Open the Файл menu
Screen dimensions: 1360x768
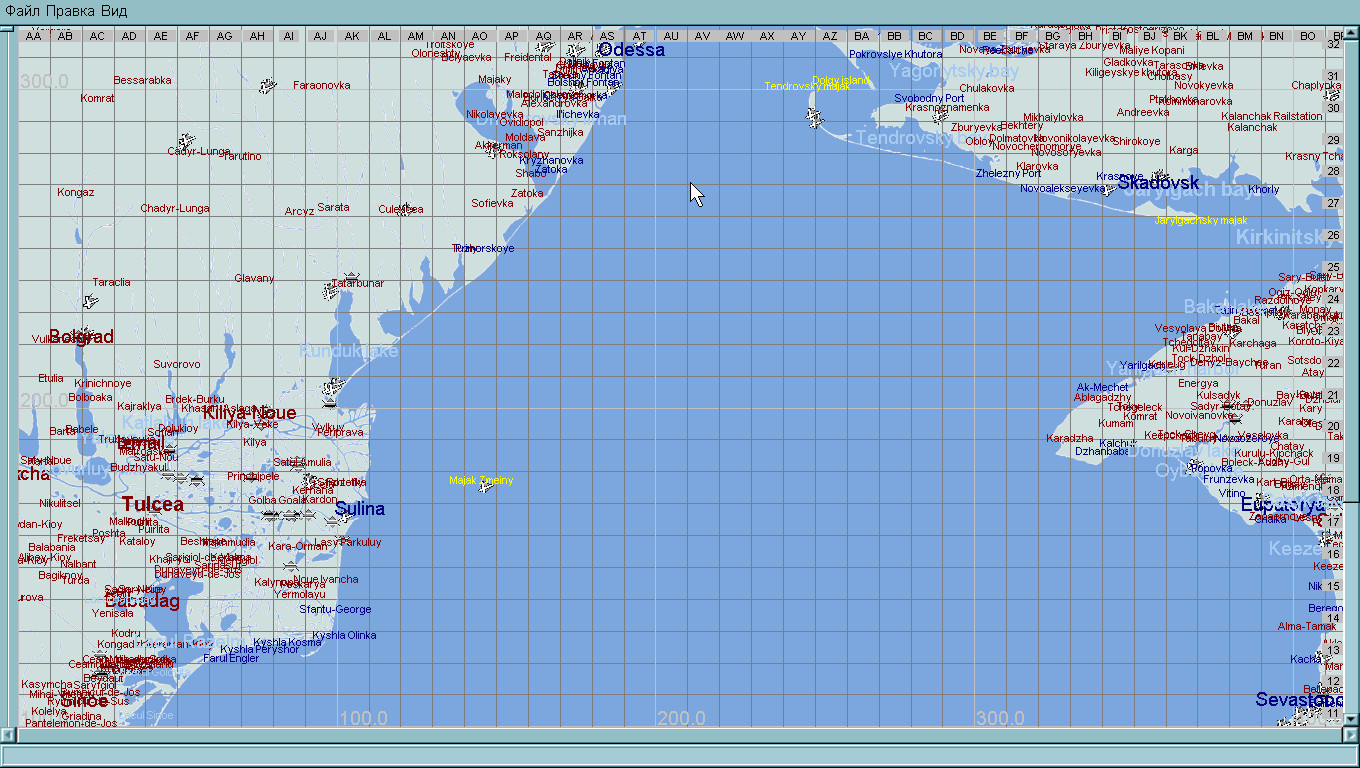tap(23, 11)
